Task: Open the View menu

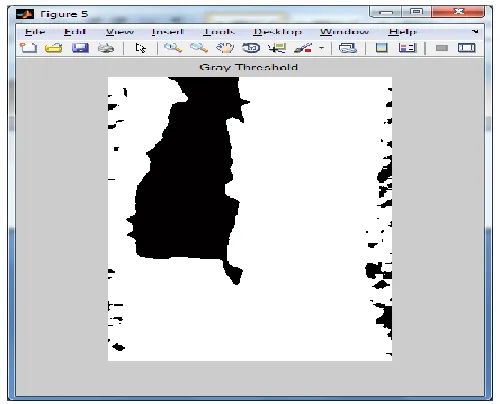Action: click(120, 32)
